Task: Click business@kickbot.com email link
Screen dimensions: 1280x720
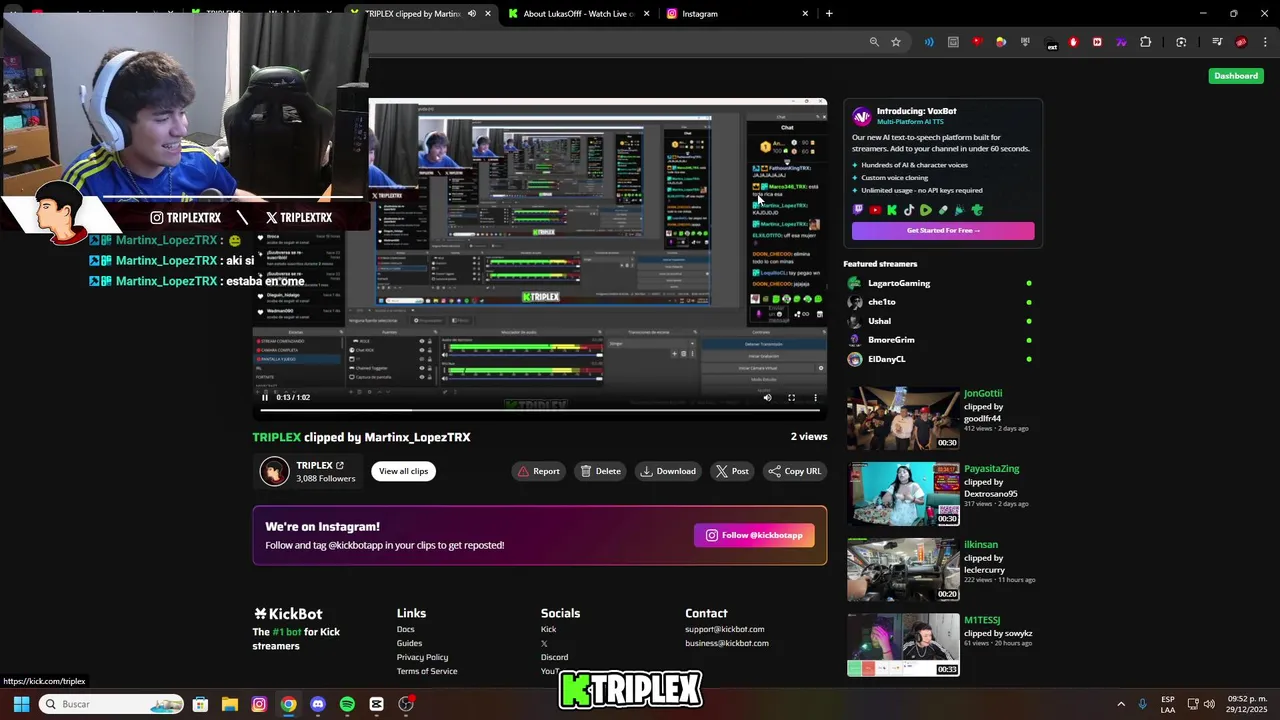Action: click(727, 643)
